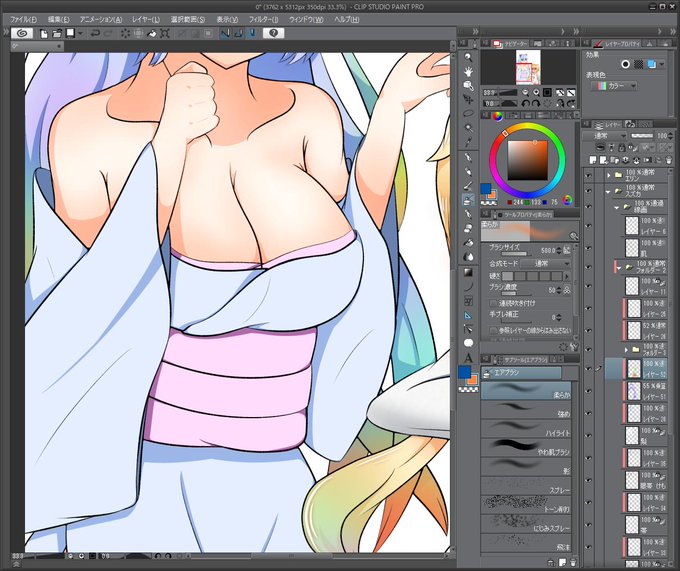Click the Rotate right icon in the Navigator
Viewport: 680px width, 571px height.
point(536,103)
